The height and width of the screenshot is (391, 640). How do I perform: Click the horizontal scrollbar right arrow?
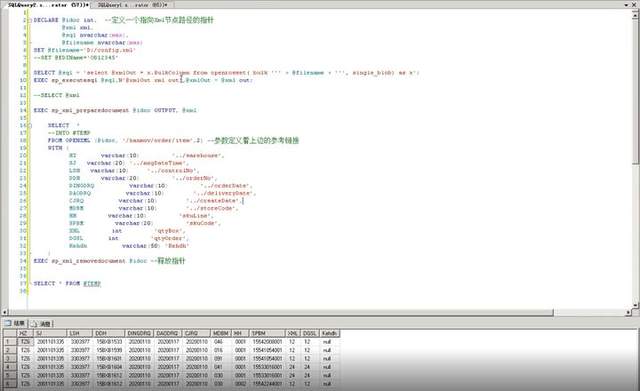[629, 312]
